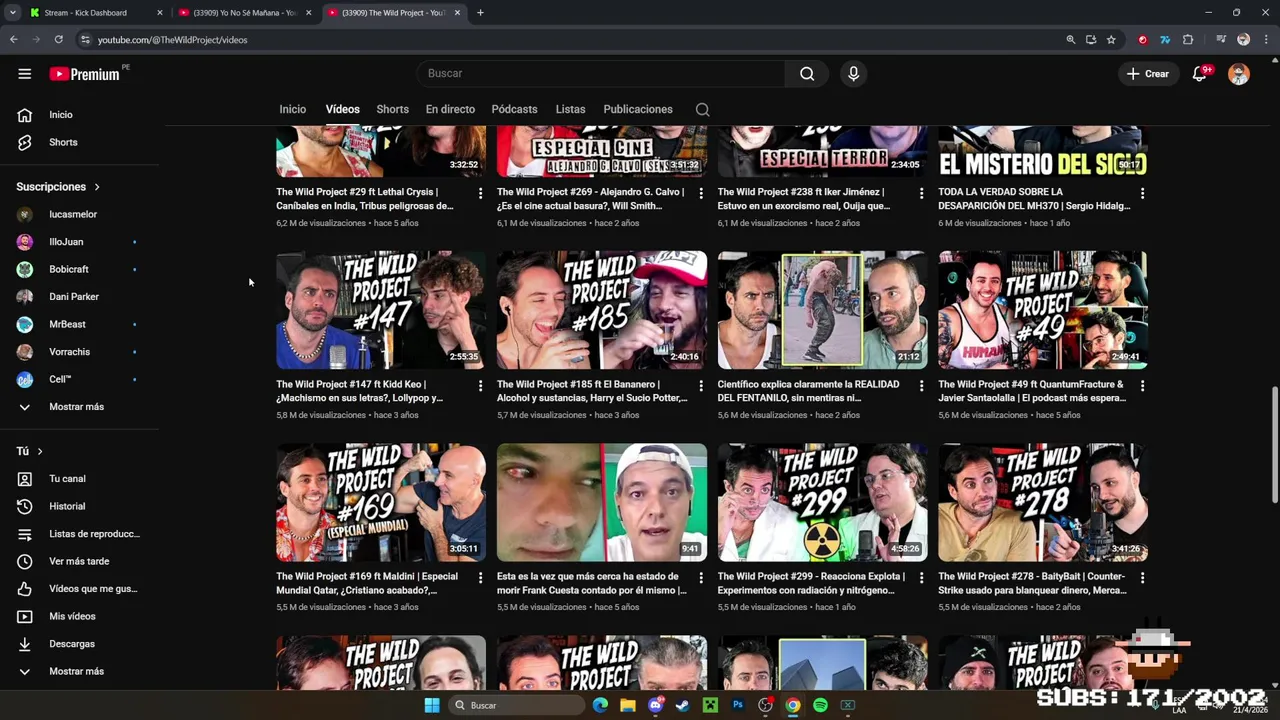Switch to the Listas tab
This screenshot has width=1280, height=720.
(x=570, y=109)
